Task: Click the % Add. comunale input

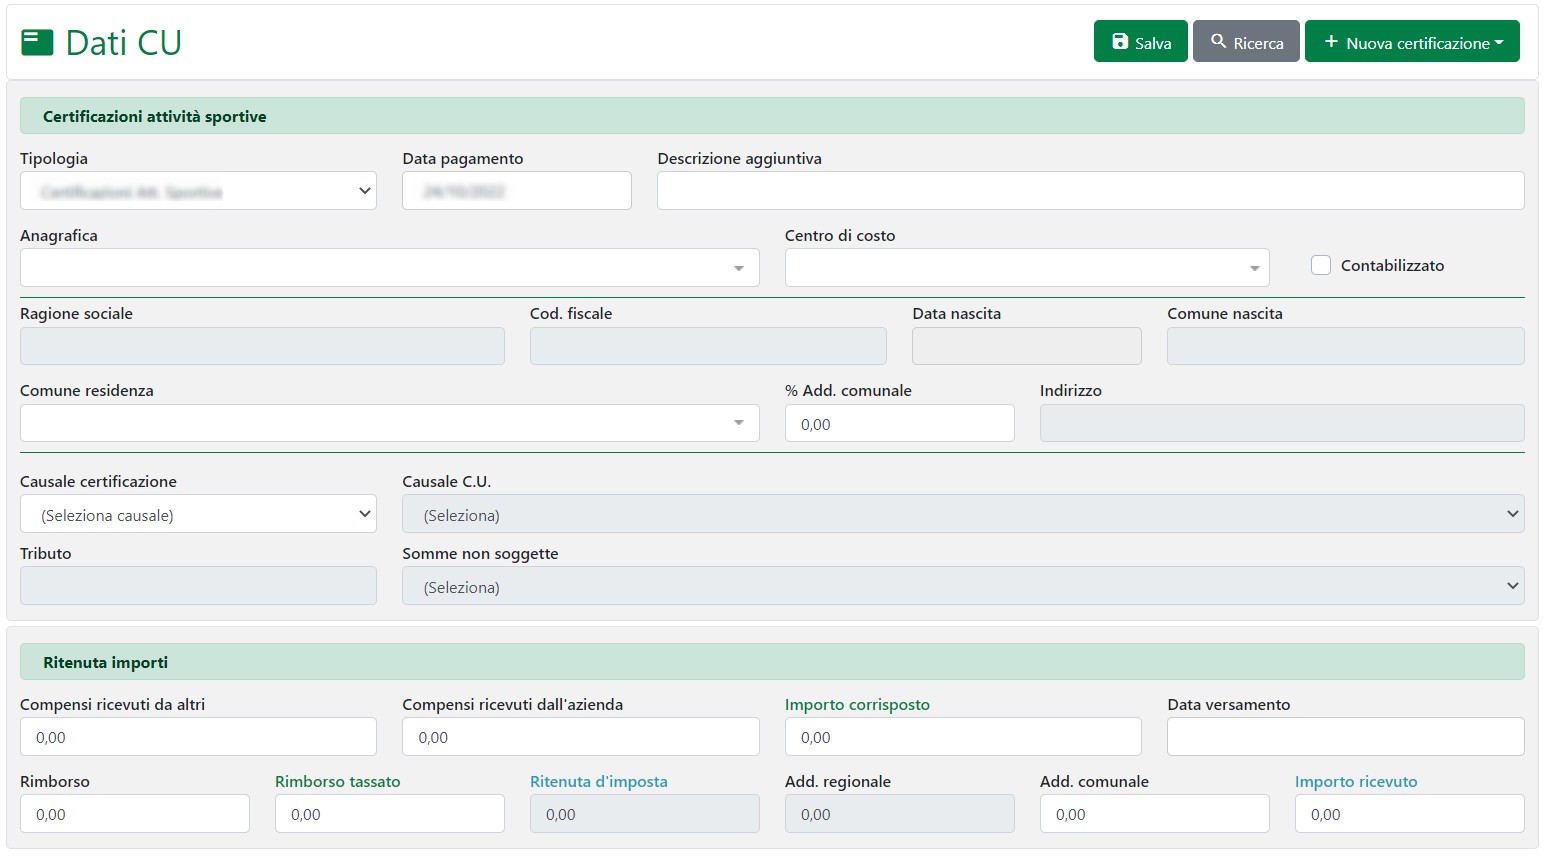Action: point(899,423)
